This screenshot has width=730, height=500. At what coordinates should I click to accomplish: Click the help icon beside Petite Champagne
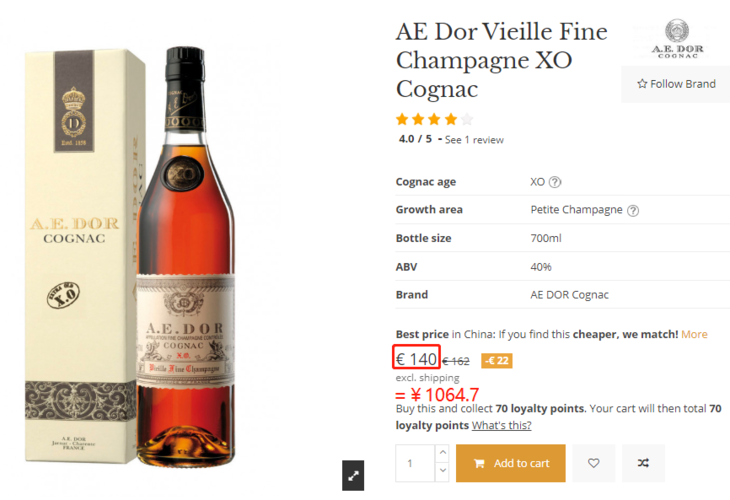click(x=633, y=211)
